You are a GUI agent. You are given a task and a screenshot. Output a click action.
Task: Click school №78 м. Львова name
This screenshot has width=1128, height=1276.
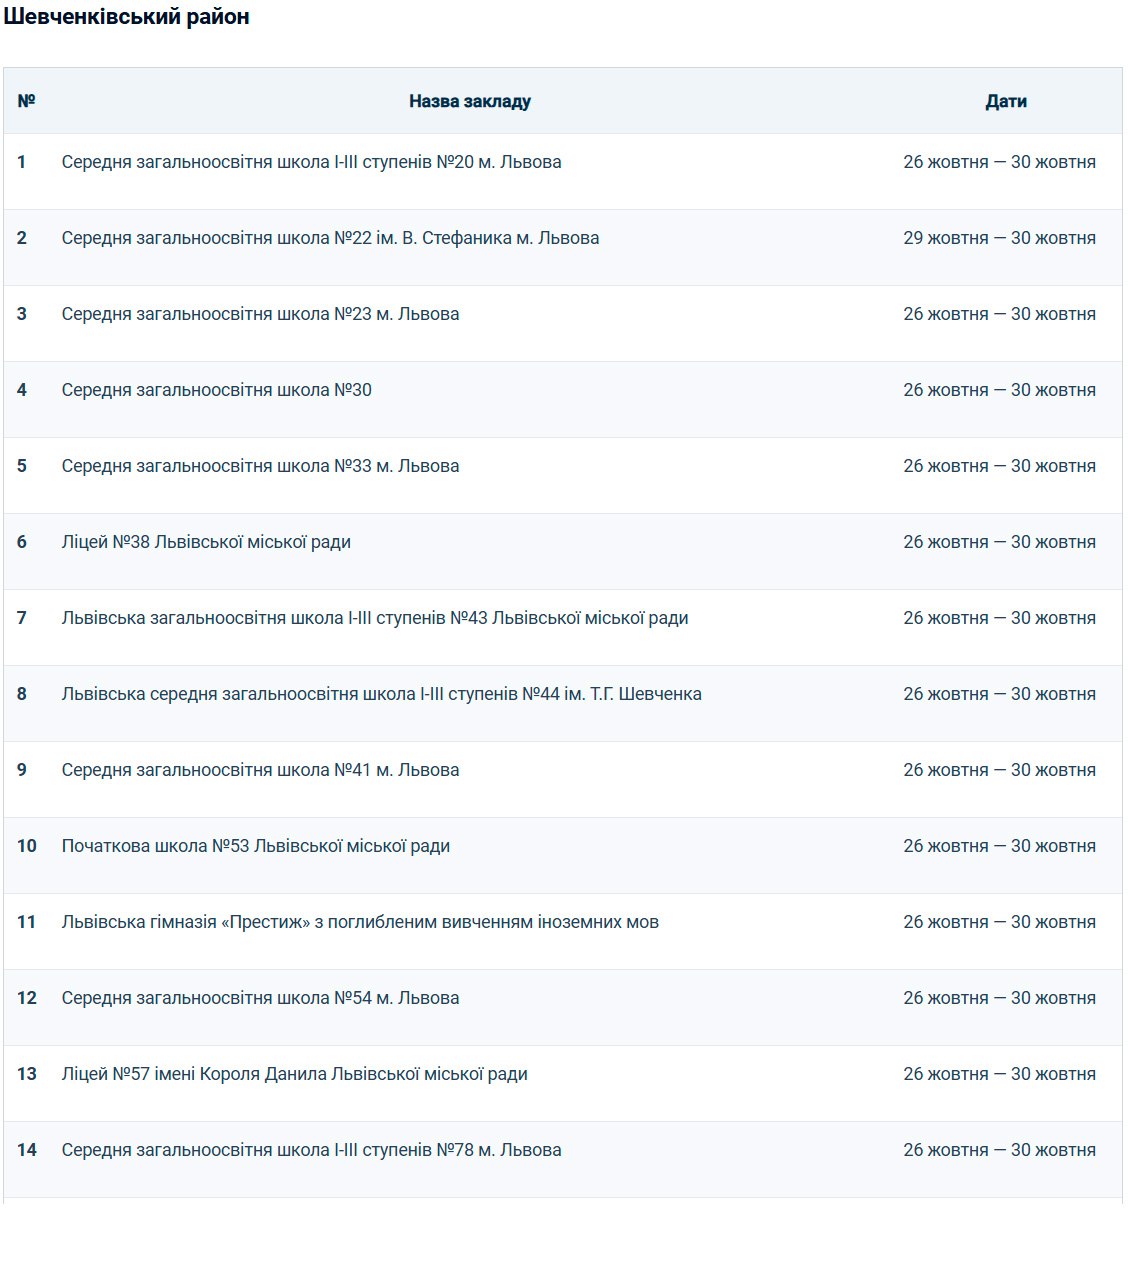tap(311, 1150)
